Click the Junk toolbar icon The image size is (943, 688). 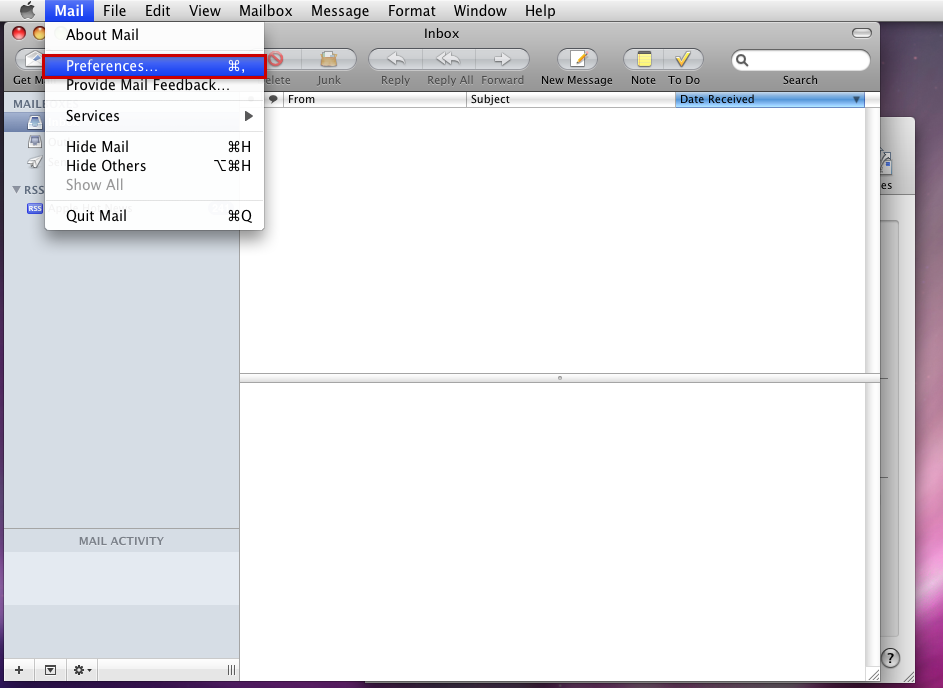[328, 59]
